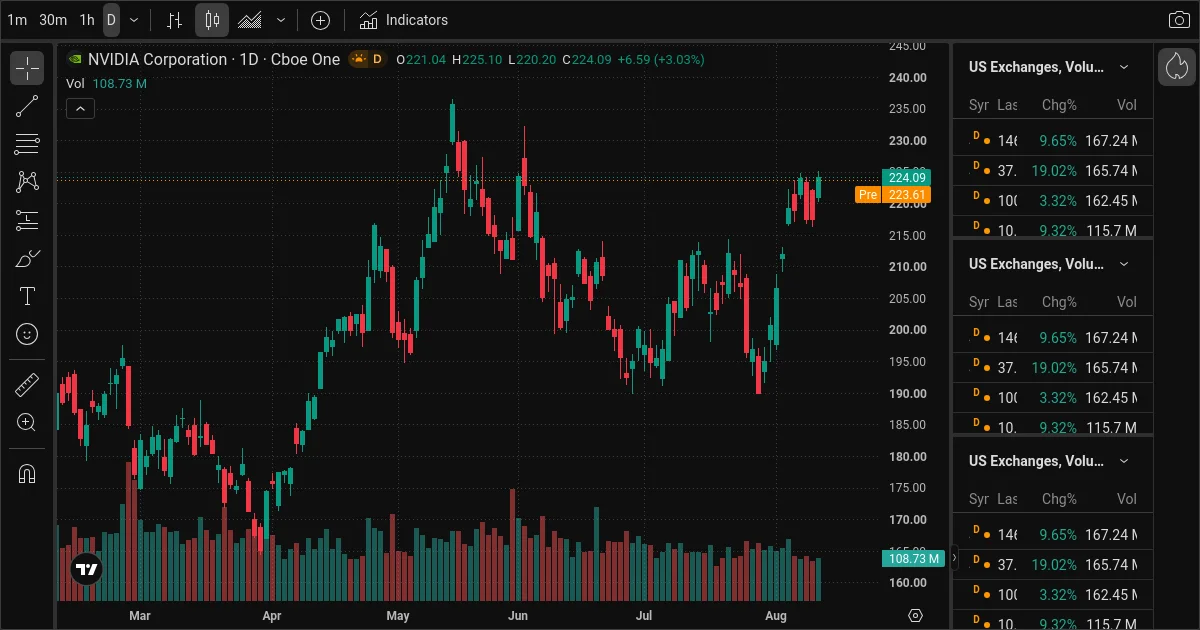Open the forecasting and position tools
This screenshot has width=1200, height=630.
pos(27,220)
